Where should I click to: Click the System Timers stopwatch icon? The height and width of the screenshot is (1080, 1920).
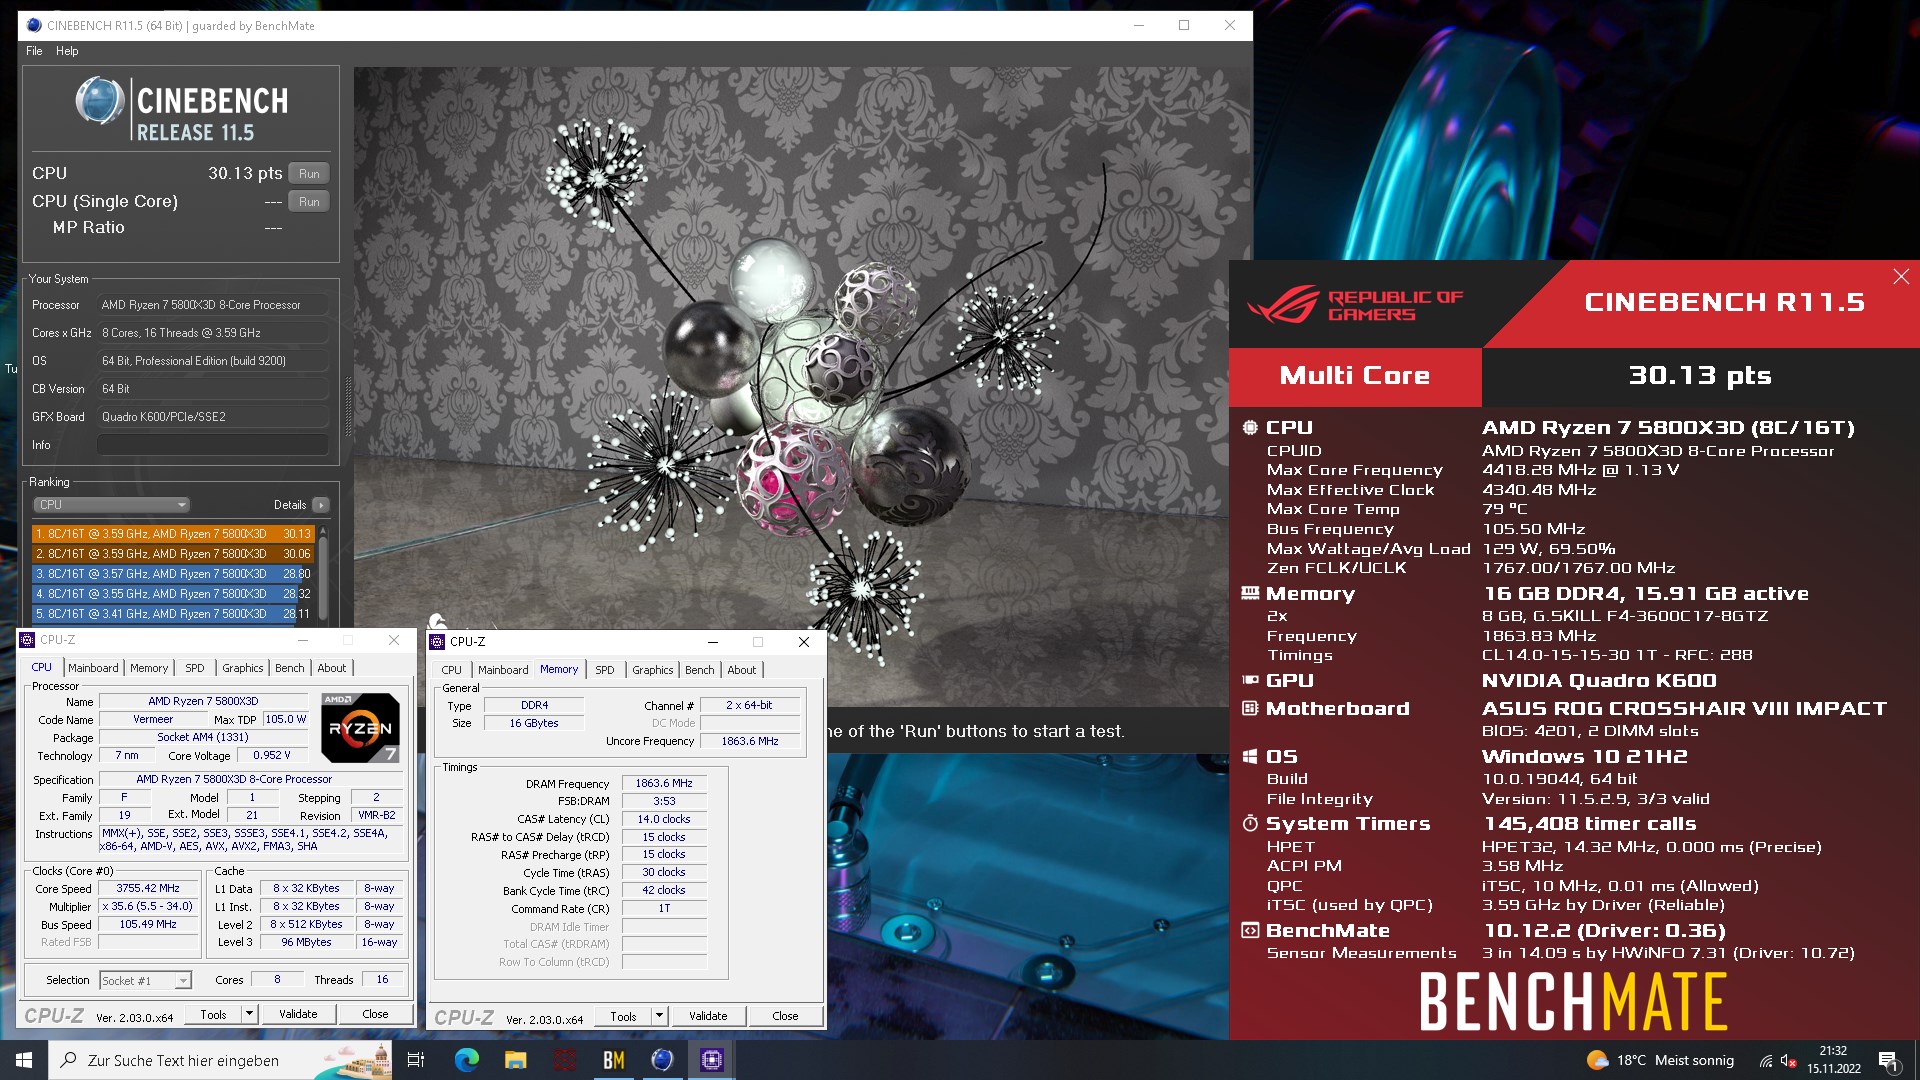point(1250,824)
